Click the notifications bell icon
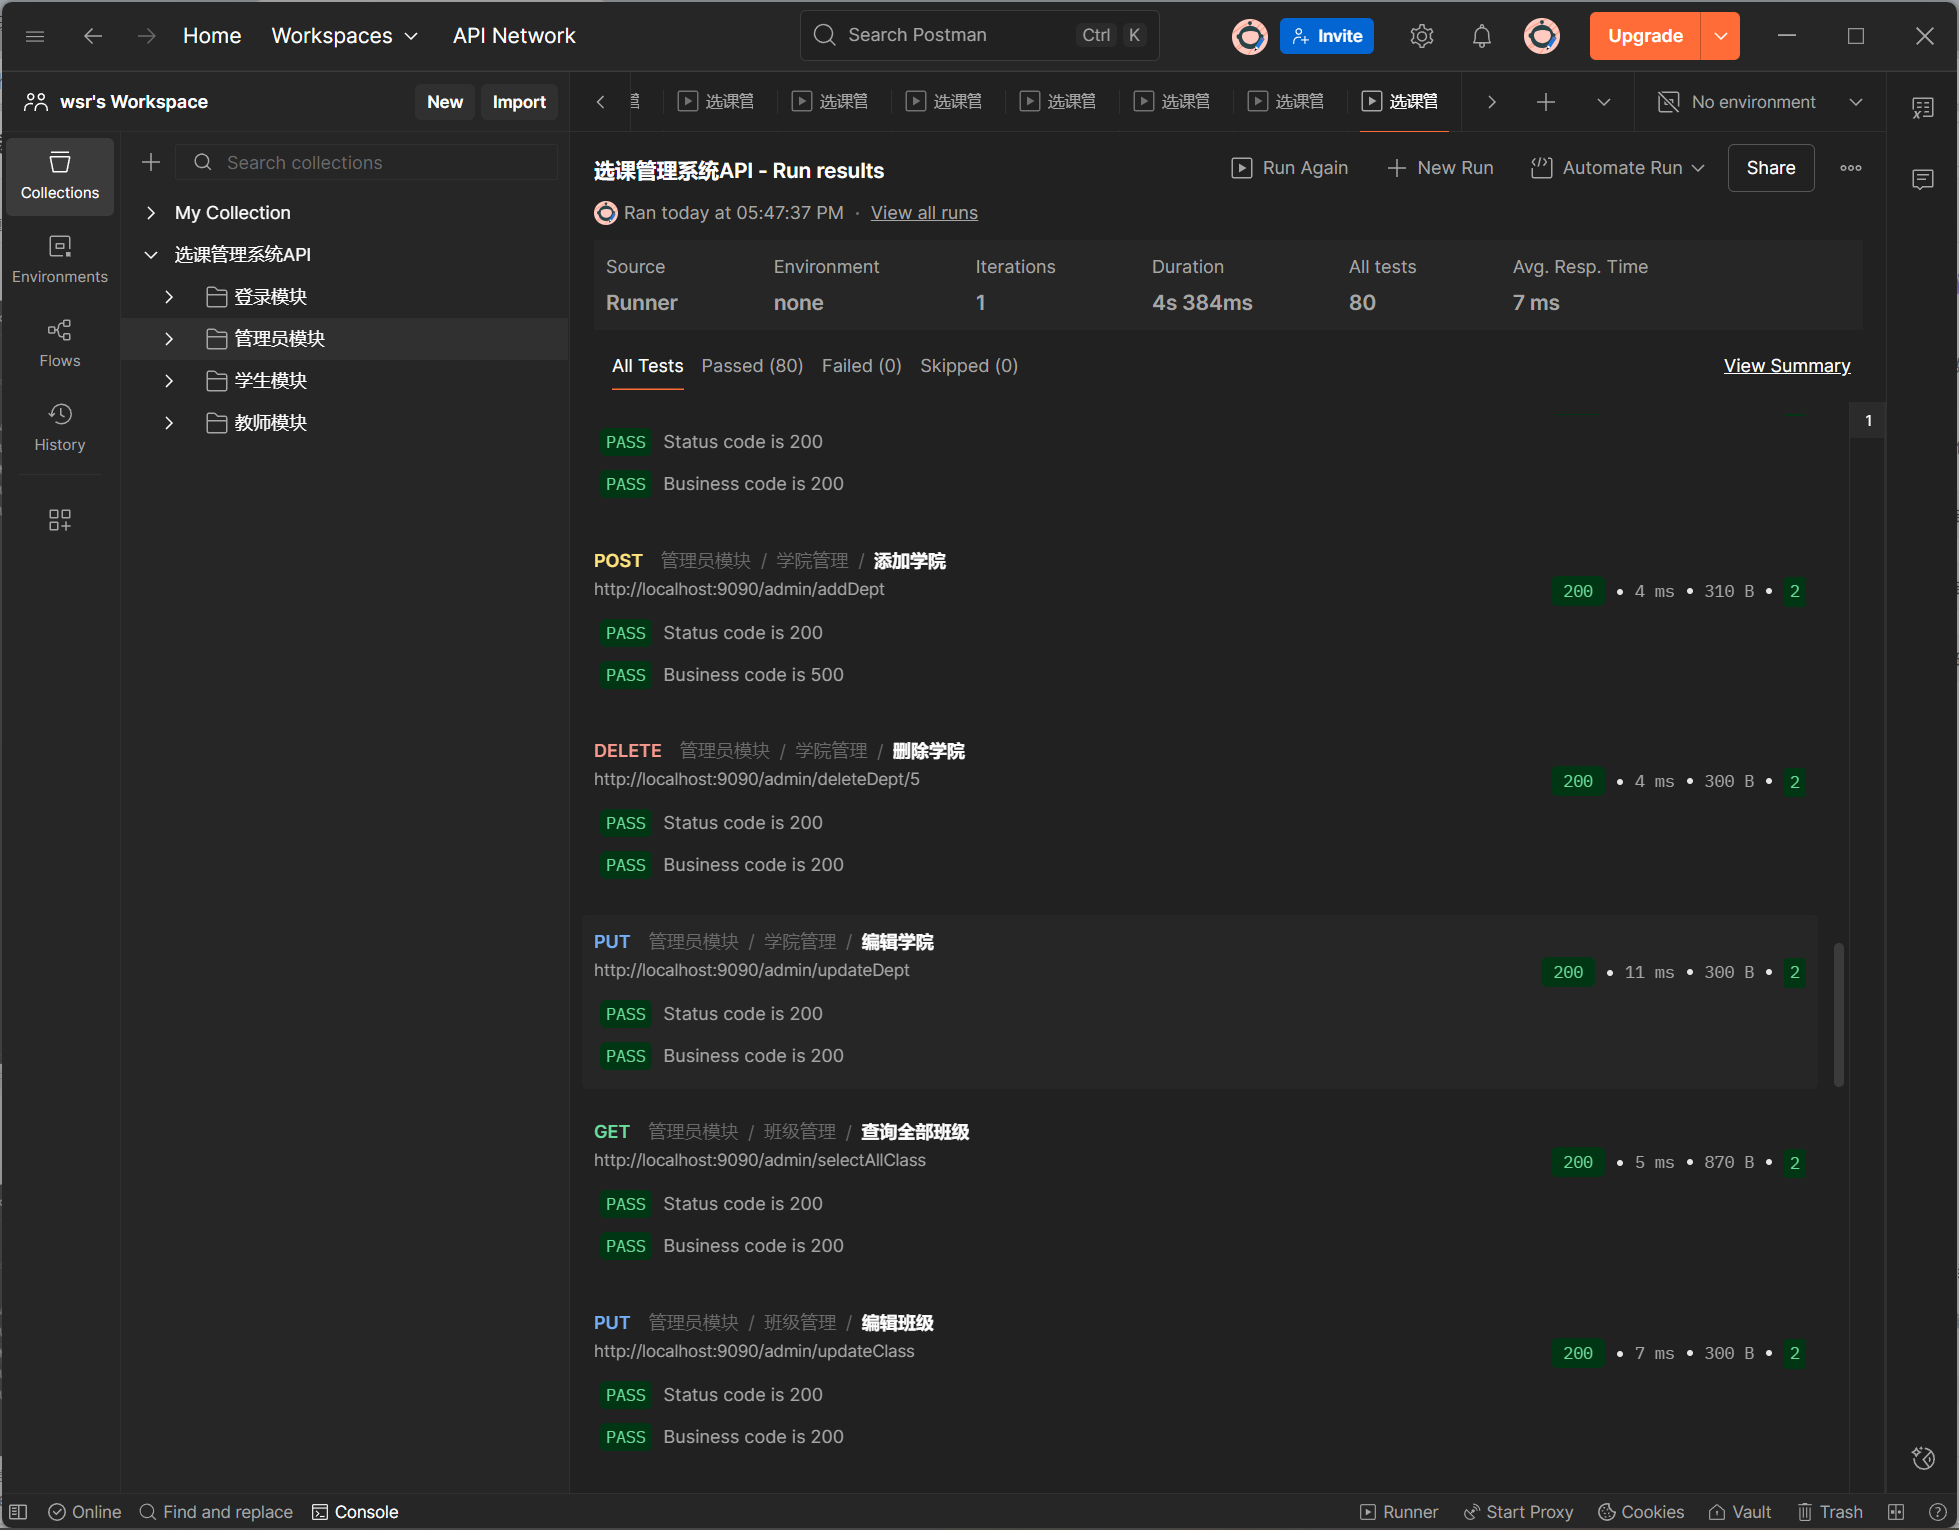The width and height of the screenshot is (1959, 1530). pos(1481,36)
